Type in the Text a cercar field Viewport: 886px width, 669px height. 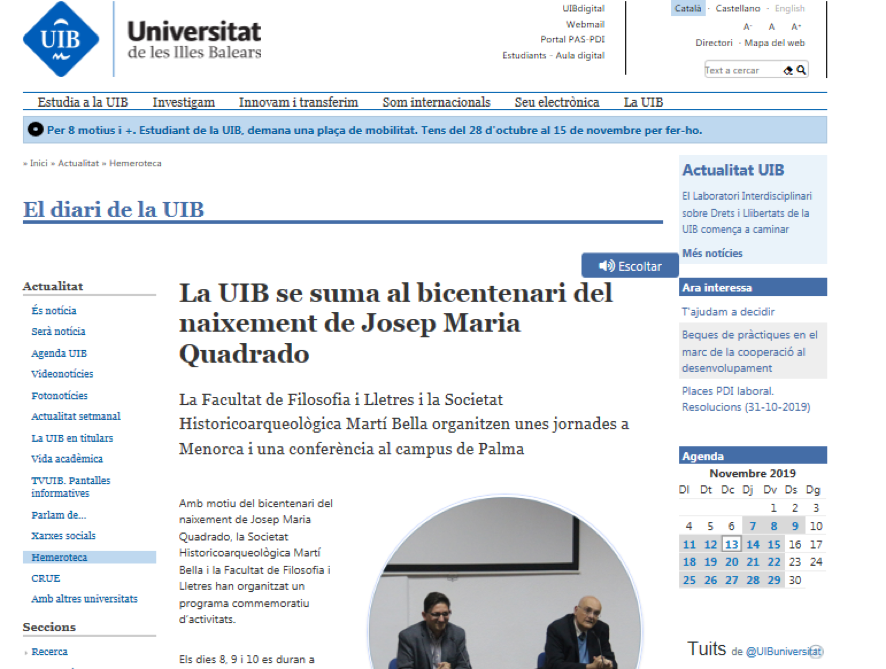pos(742,70)
